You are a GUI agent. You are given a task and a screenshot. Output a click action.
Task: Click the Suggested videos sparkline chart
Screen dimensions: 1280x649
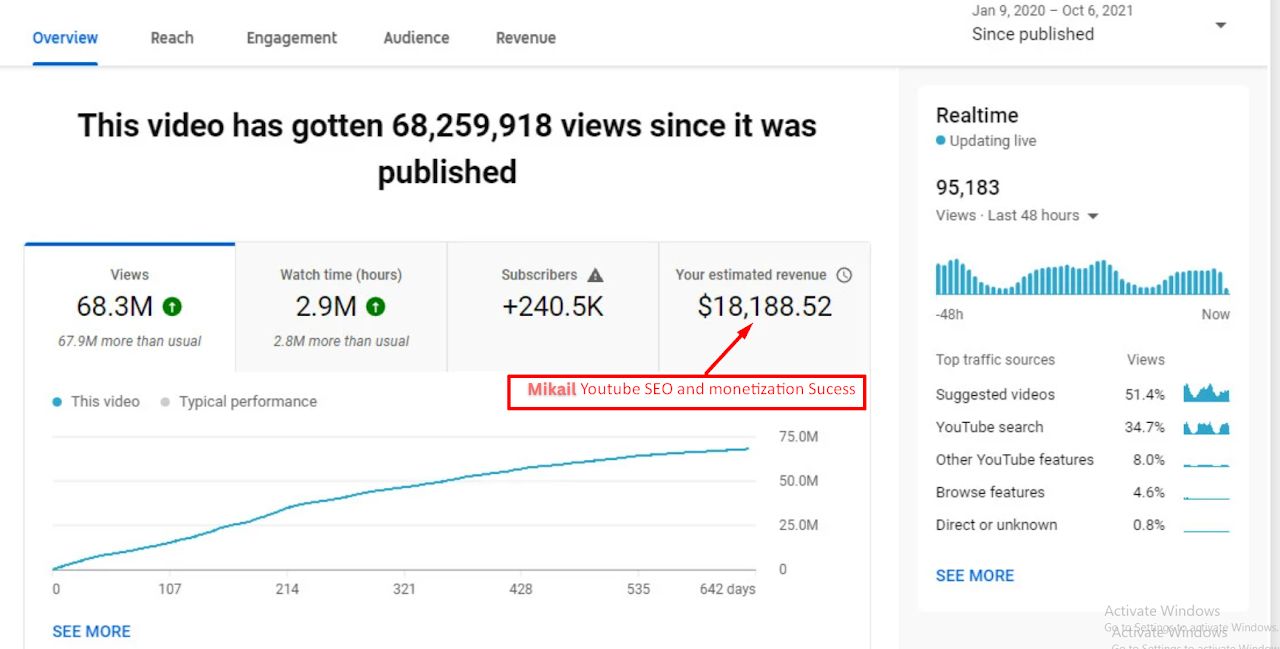(x=1206, y=394)
